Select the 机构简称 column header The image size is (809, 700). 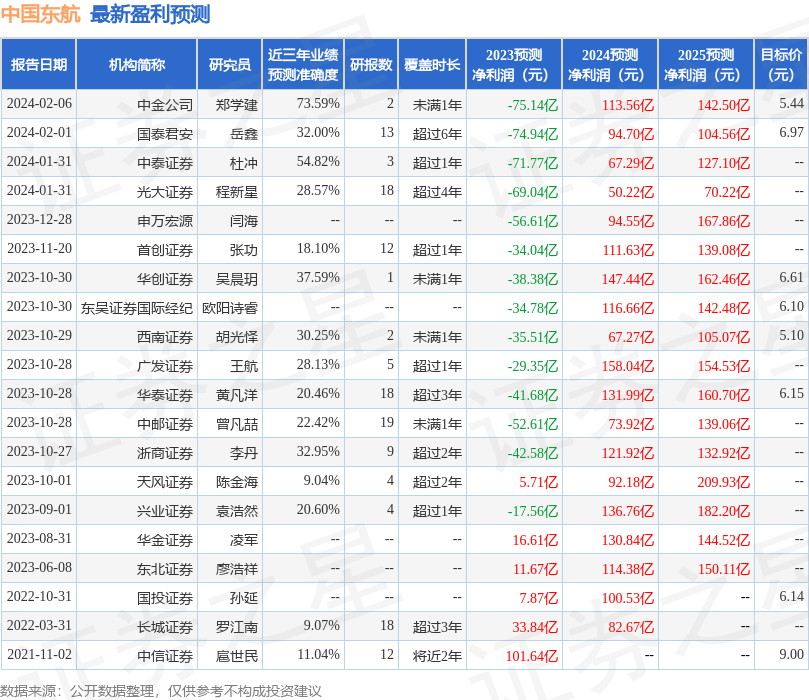point(137,64)
